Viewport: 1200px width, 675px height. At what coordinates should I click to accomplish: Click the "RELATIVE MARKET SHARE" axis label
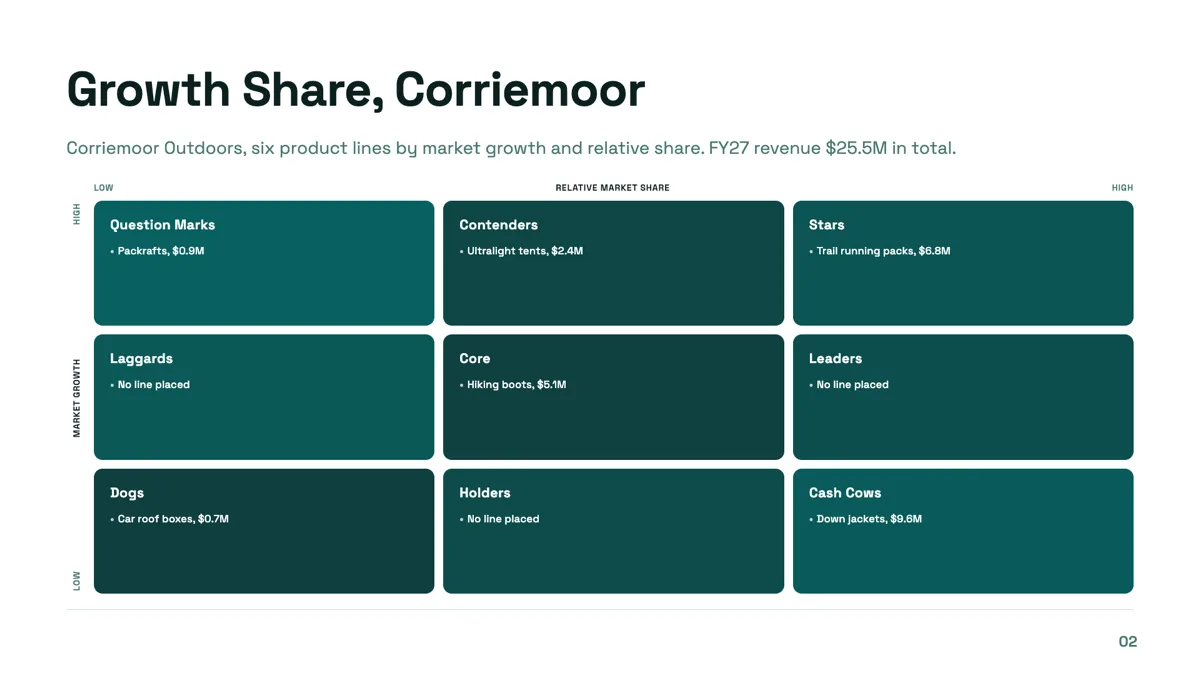click(x=613, y=188)
